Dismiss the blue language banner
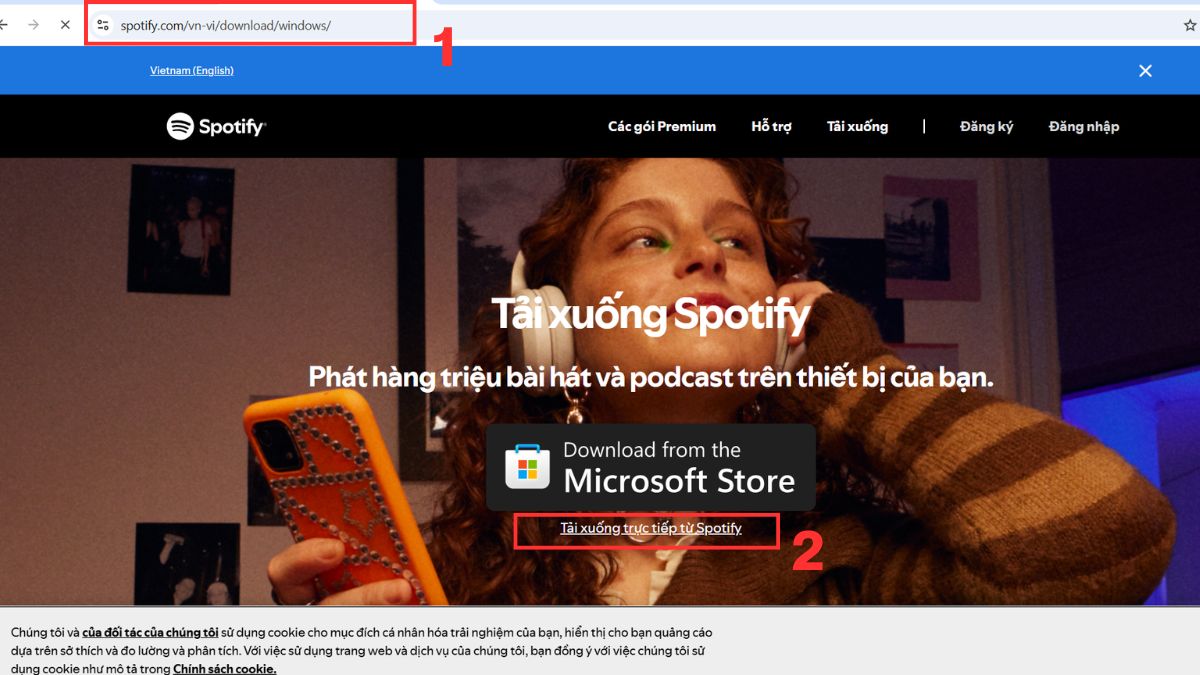Viewport: 1200px width, 675px height. pyautogui.click(x=1145, y=71)
